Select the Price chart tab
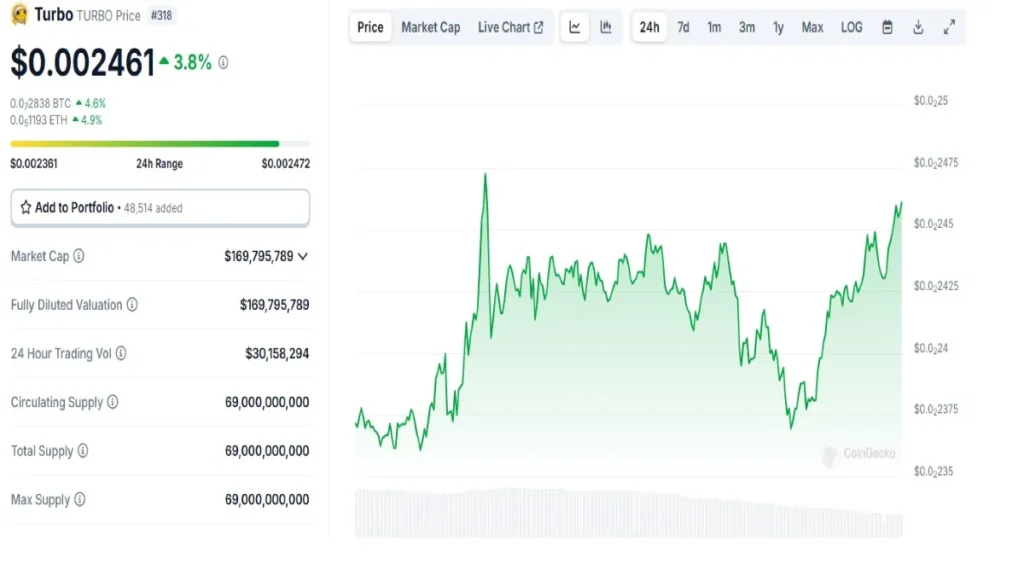 370,27
